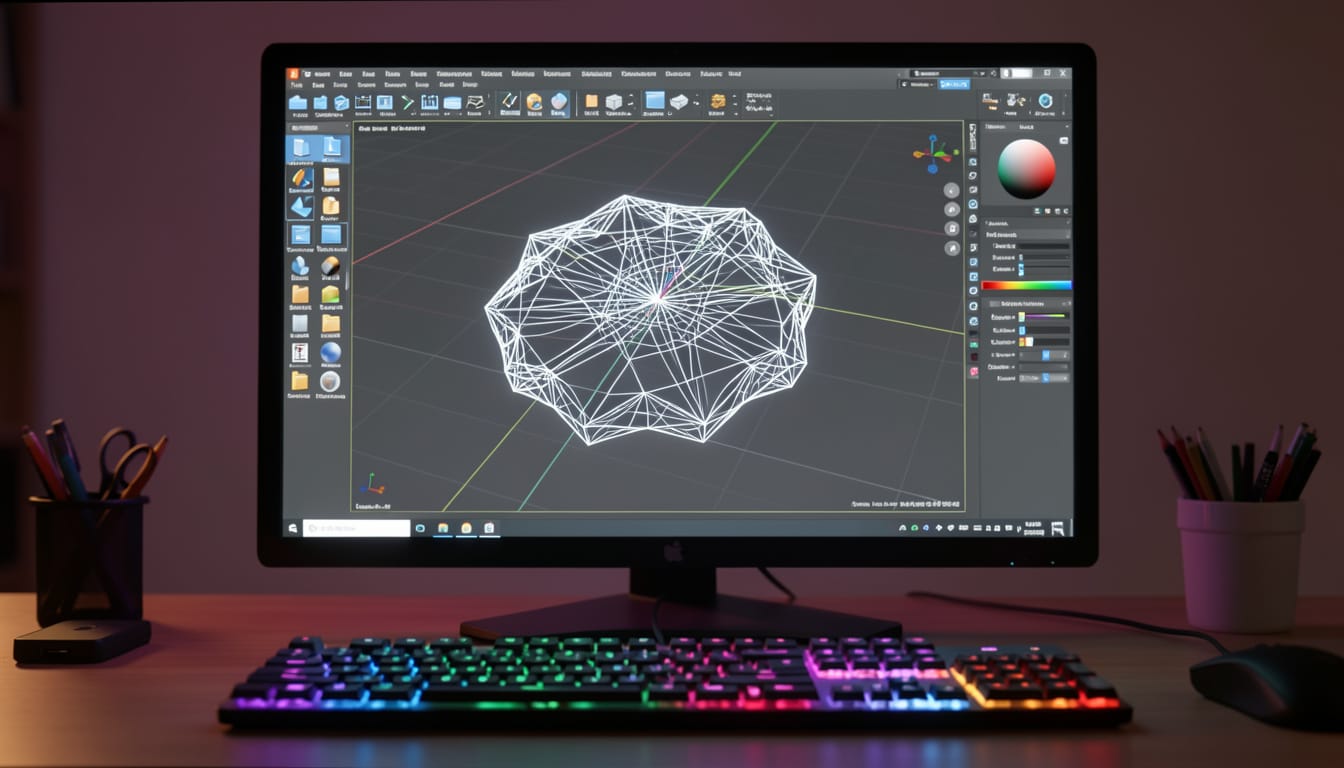Toggle the highlighted blue tool in the left panel
This screenshot has height=768, width=1344.
[x=301, y=149]
